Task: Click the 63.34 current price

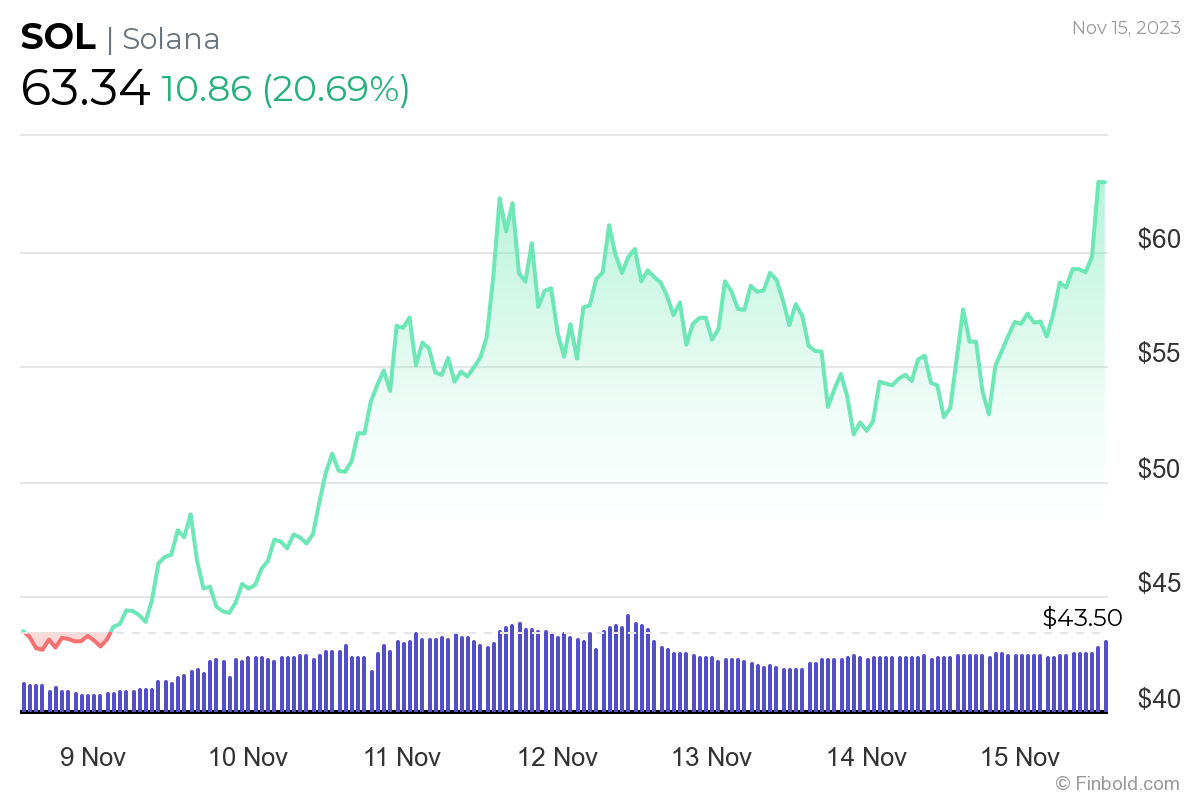Action: 85,90
